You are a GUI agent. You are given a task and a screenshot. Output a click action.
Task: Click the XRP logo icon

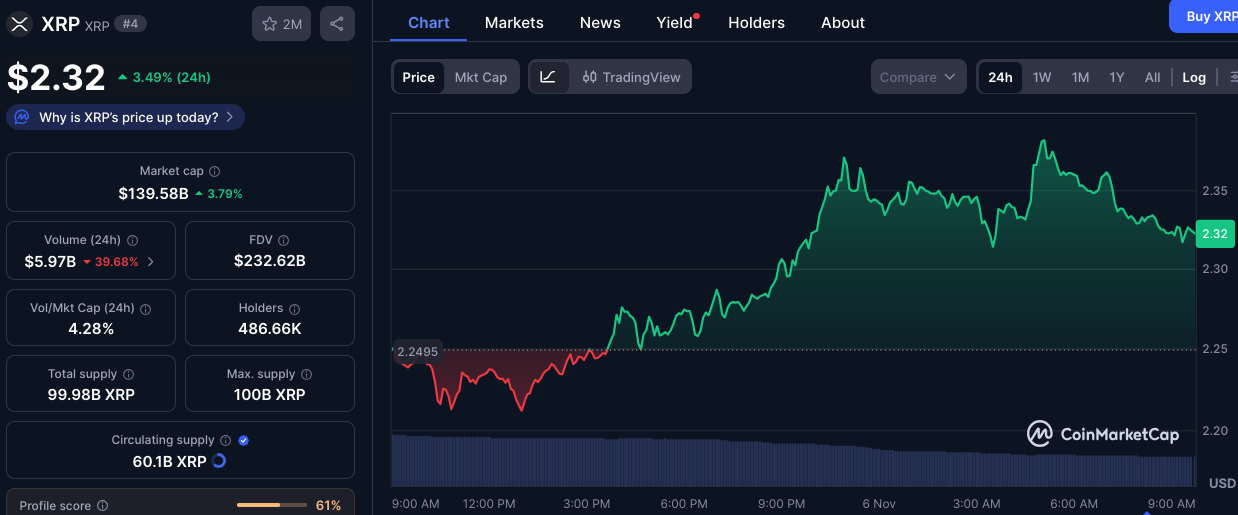coord(20,24)
